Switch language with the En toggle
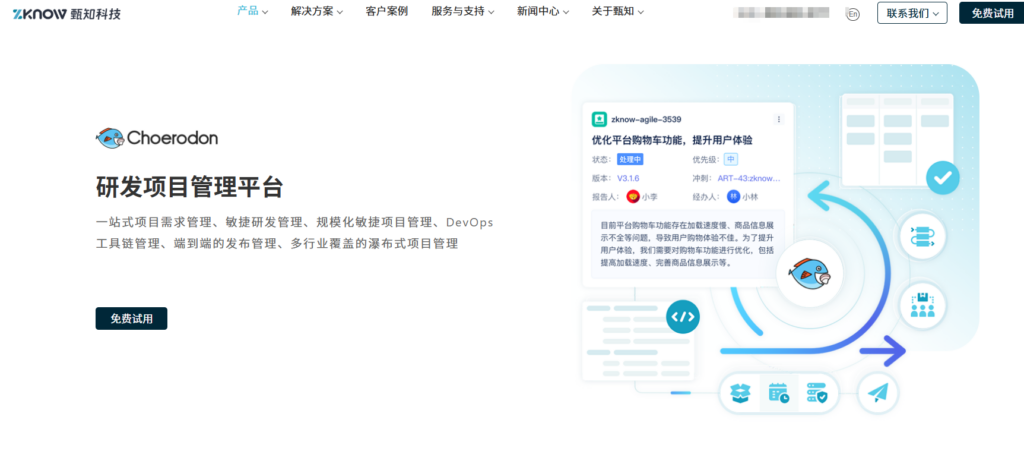 [852, 14]
